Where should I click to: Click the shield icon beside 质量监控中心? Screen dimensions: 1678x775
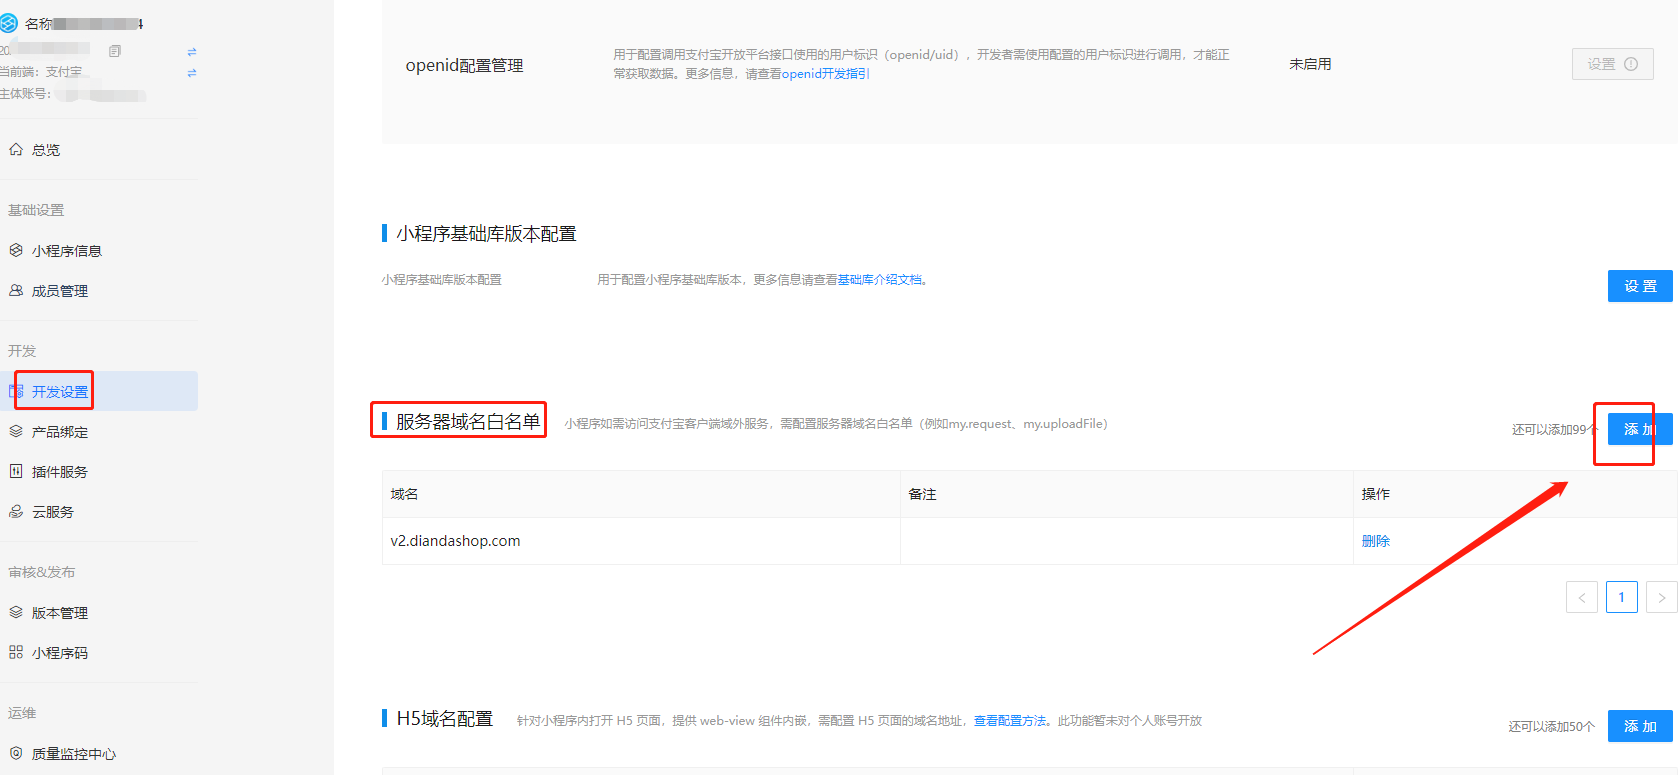coord(16,754)
